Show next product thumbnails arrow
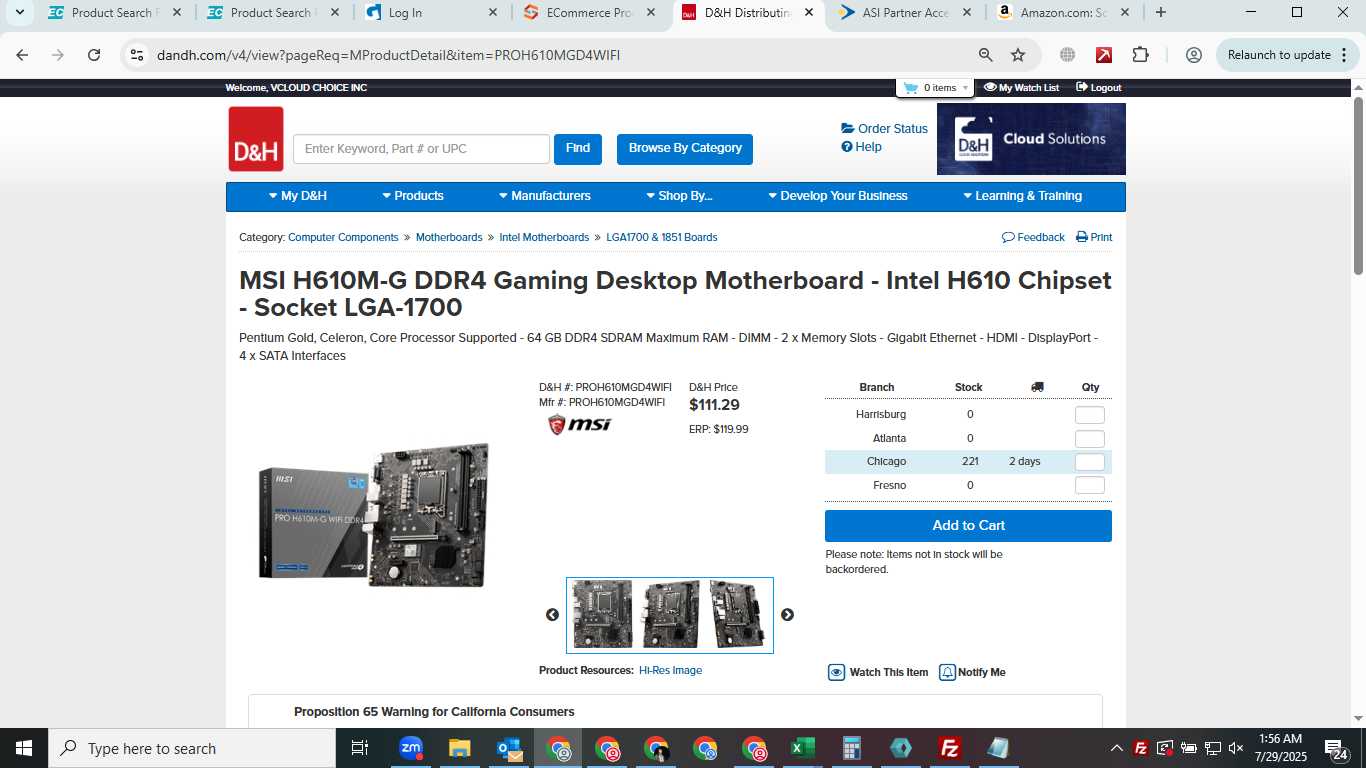Viewport: 1366px width, 768px height. tap(787, 615)
